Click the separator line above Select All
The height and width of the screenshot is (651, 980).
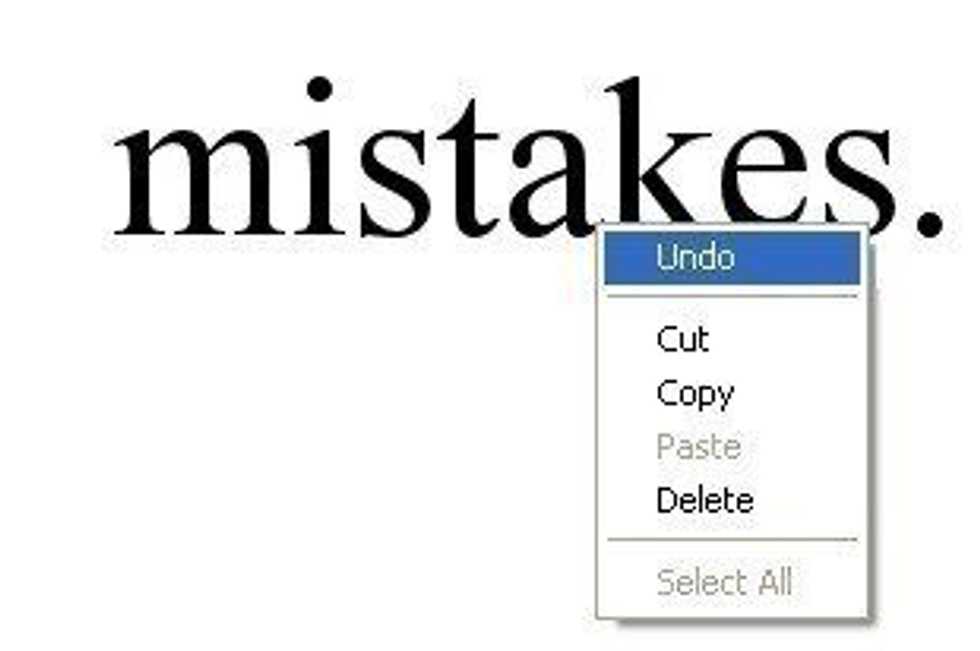tap(732, 539)
